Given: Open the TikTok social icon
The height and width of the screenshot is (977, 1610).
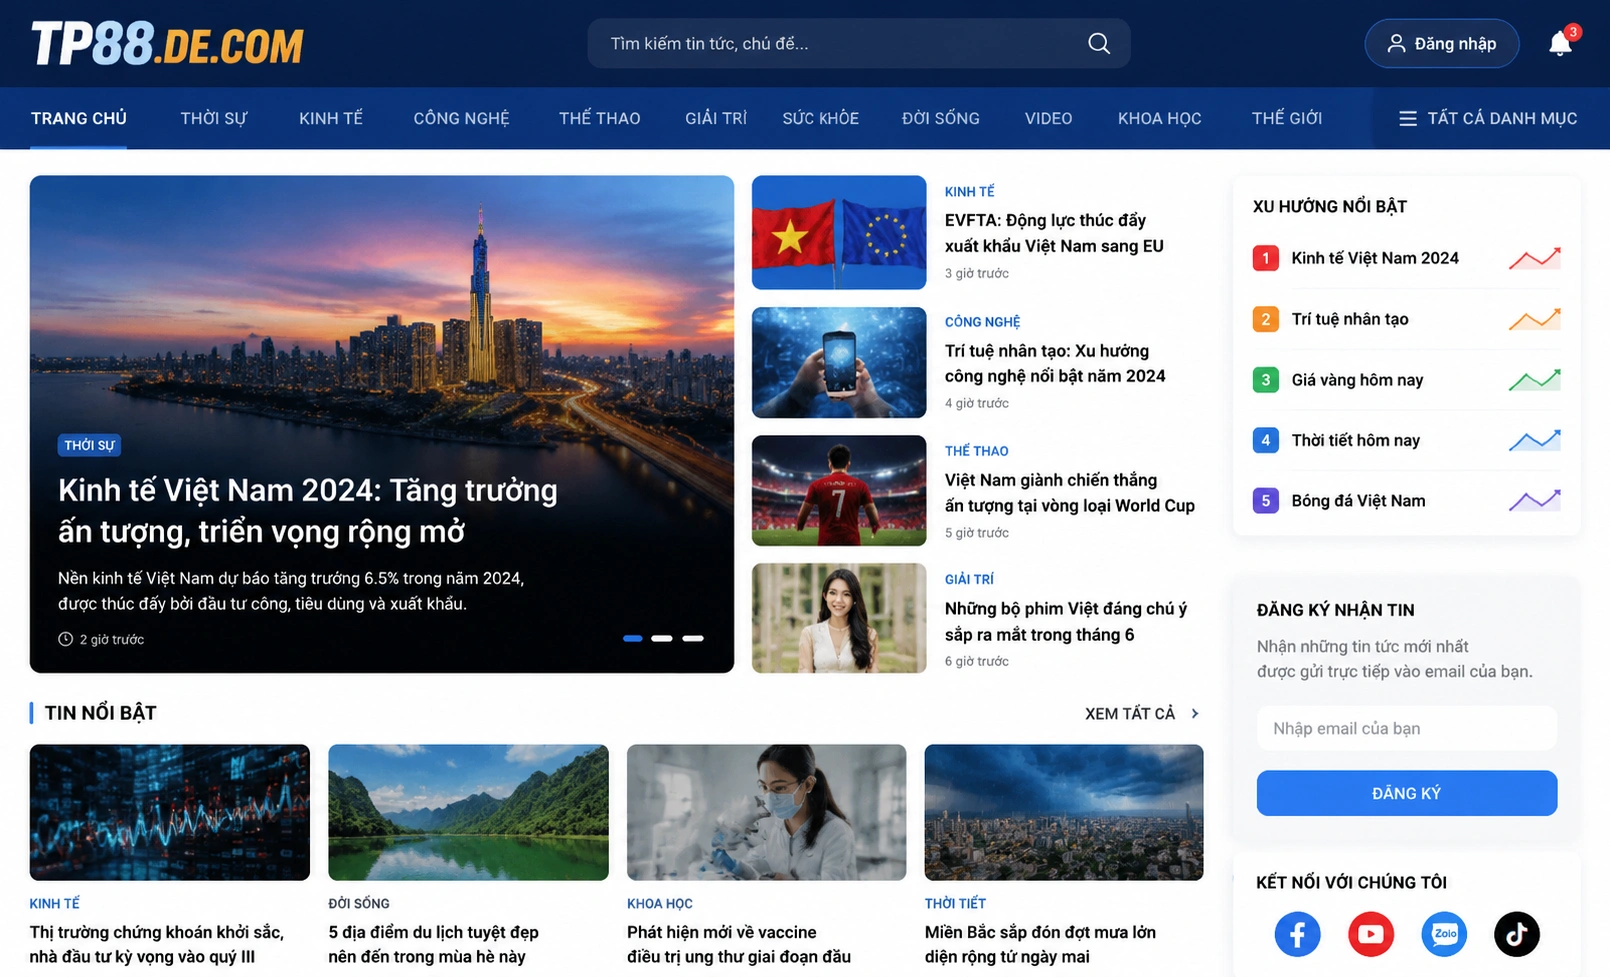Looking at the screenshot, I should click(x=1517, y=934).
